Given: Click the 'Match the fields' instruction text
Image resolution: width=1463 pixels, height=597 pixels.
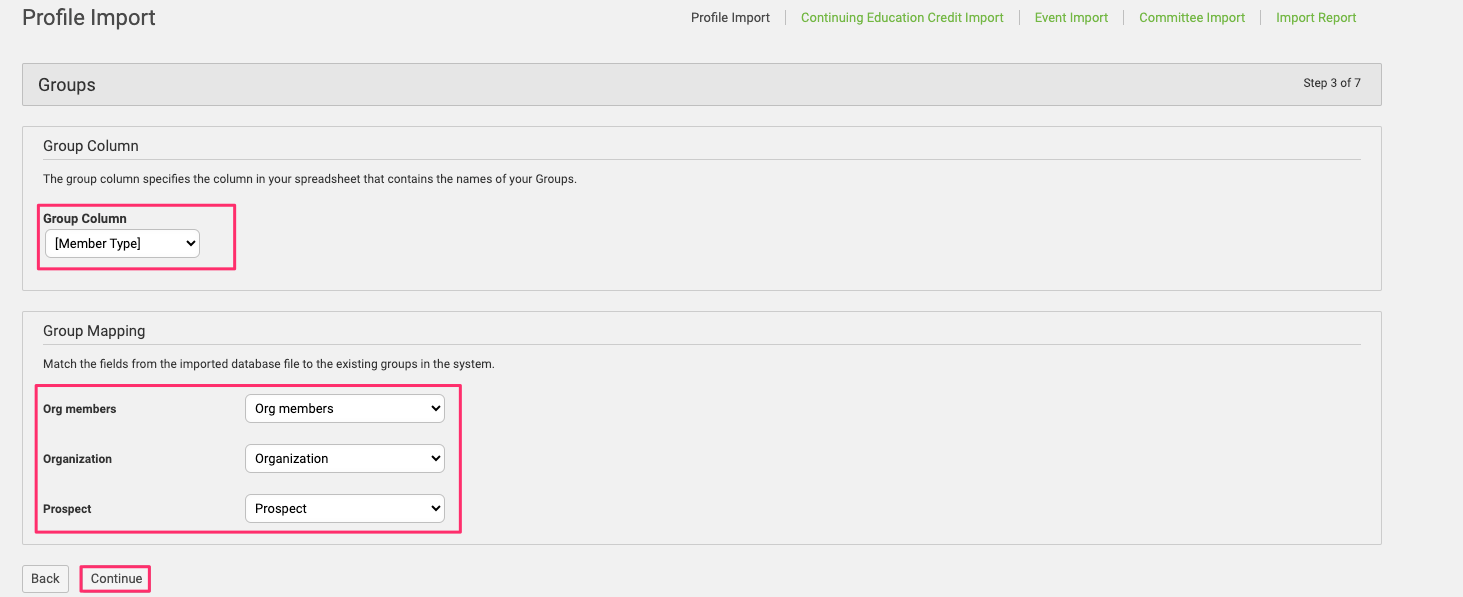Looking at the screenshot, I should pos(269,364).
